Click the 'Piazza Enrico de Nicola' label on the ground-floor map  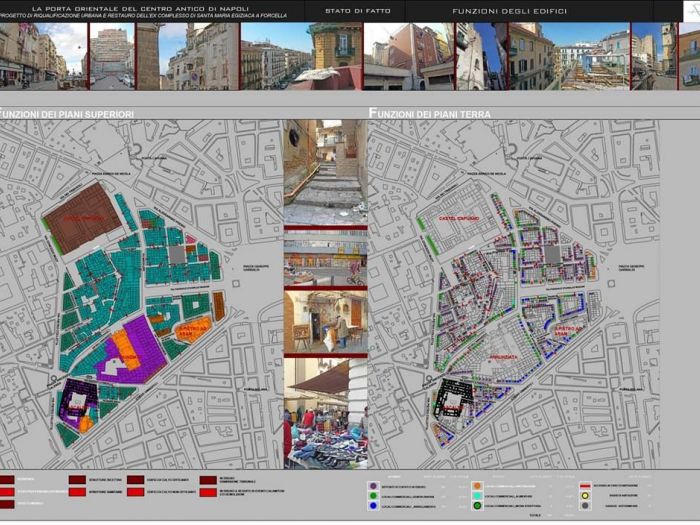[487, 173]
